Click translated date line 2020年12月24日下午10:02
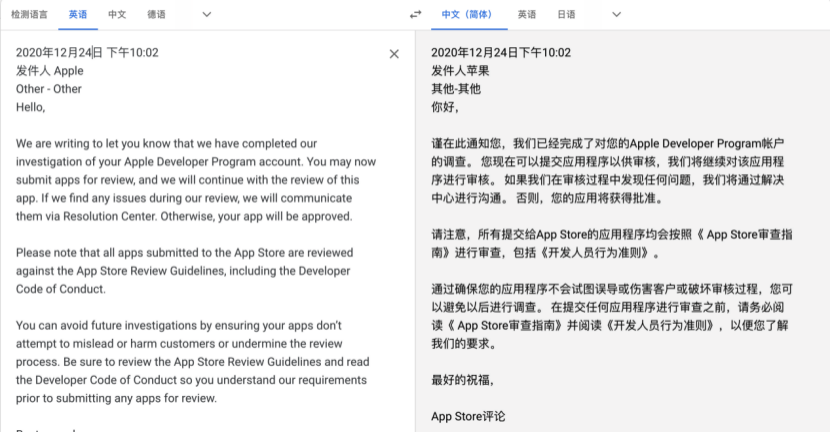This screenshot has width=830, height=432. [x=501, y=52]
